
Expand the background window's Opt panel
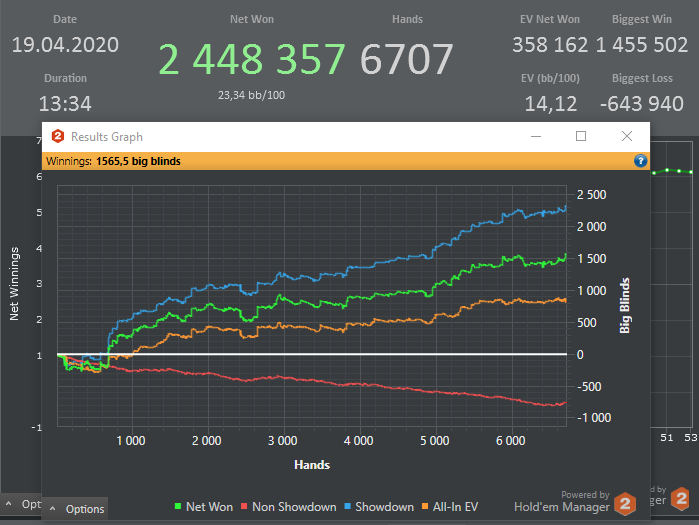pos(22,504)
